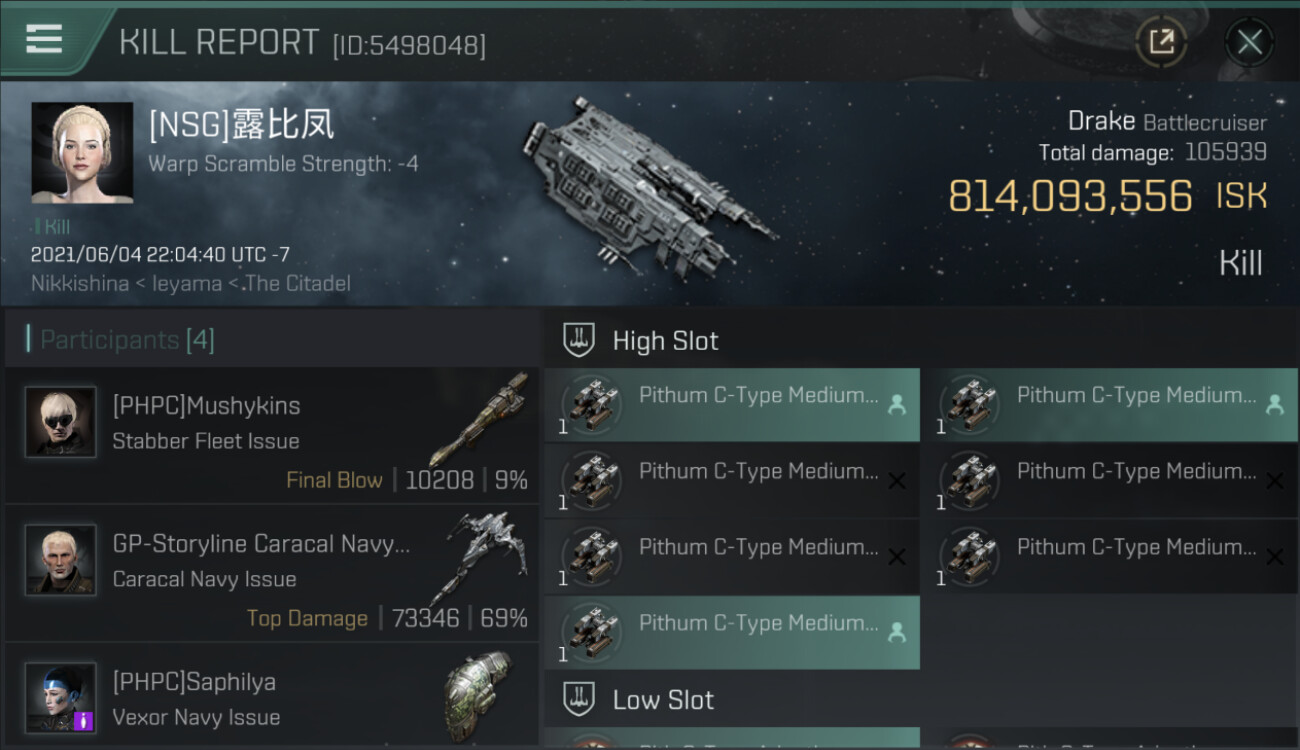Click the share kill report icon

click(x=1161, y=42)
